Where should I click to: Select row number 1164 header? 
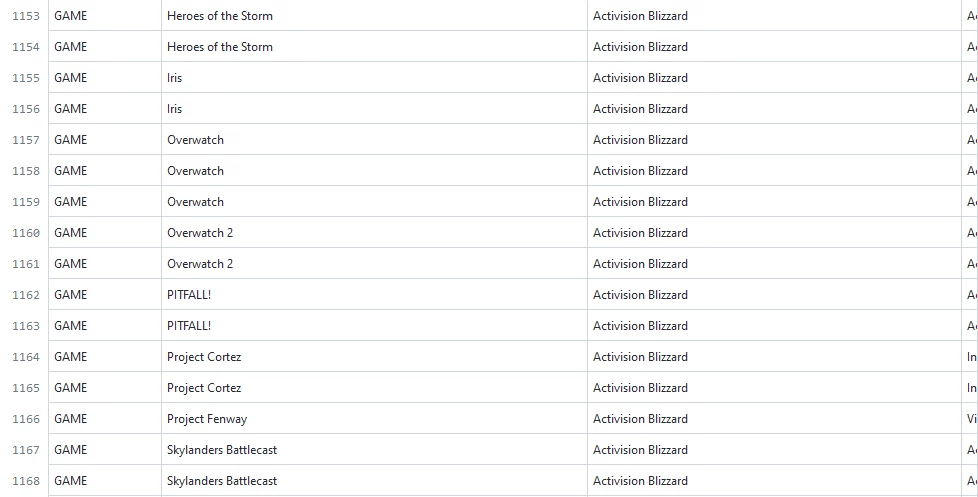coord(24,357)
